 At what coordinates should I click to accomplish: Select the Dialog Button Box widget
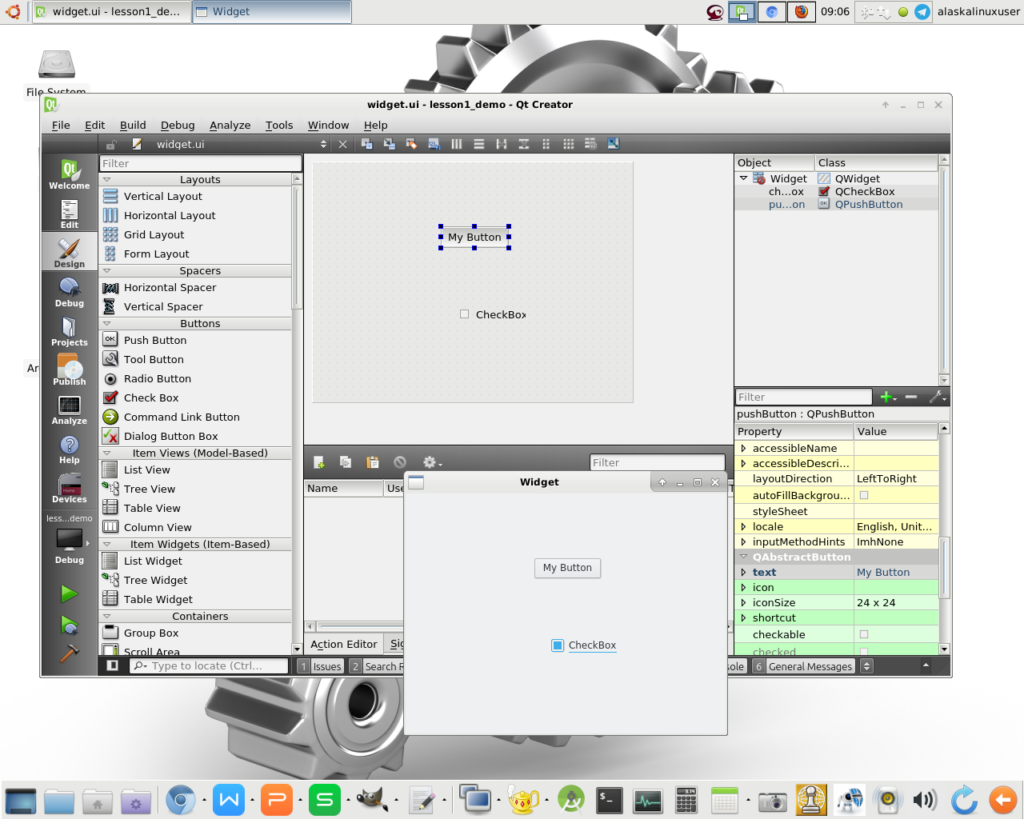tap(170, 437)
